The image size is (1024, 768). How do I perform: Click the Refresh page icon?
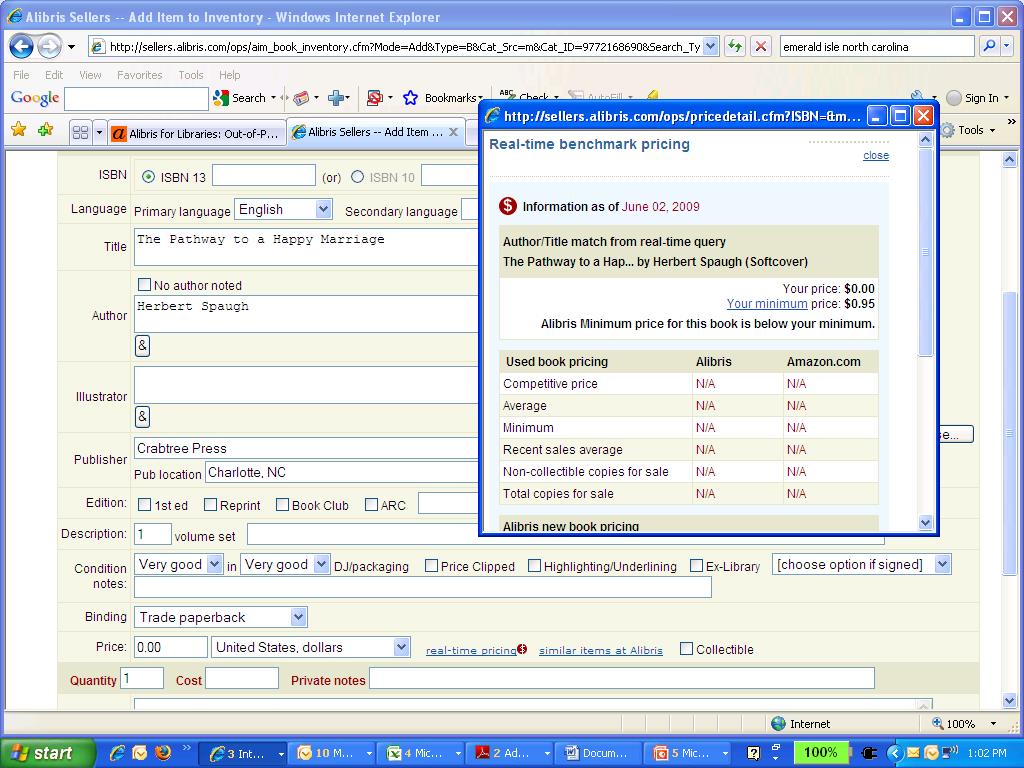735,46
